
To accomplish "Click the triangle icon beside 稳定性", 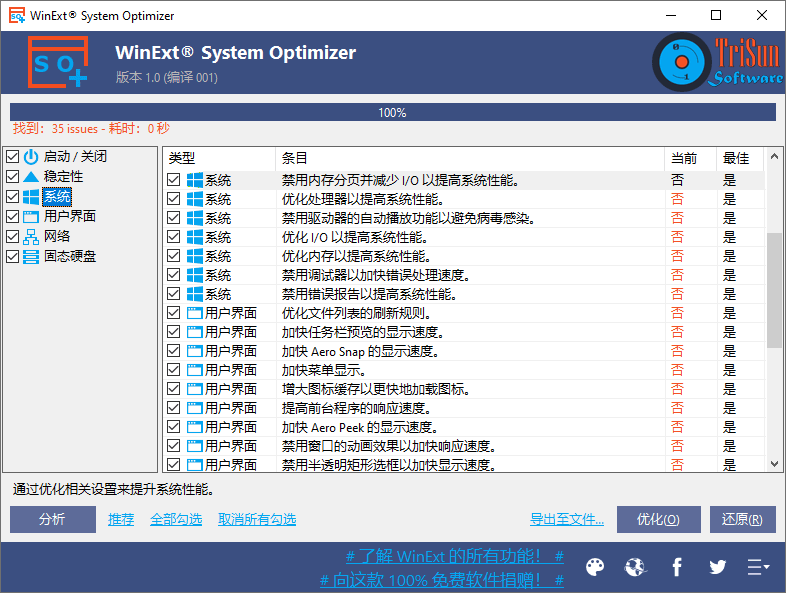I will tap(31, 176).
